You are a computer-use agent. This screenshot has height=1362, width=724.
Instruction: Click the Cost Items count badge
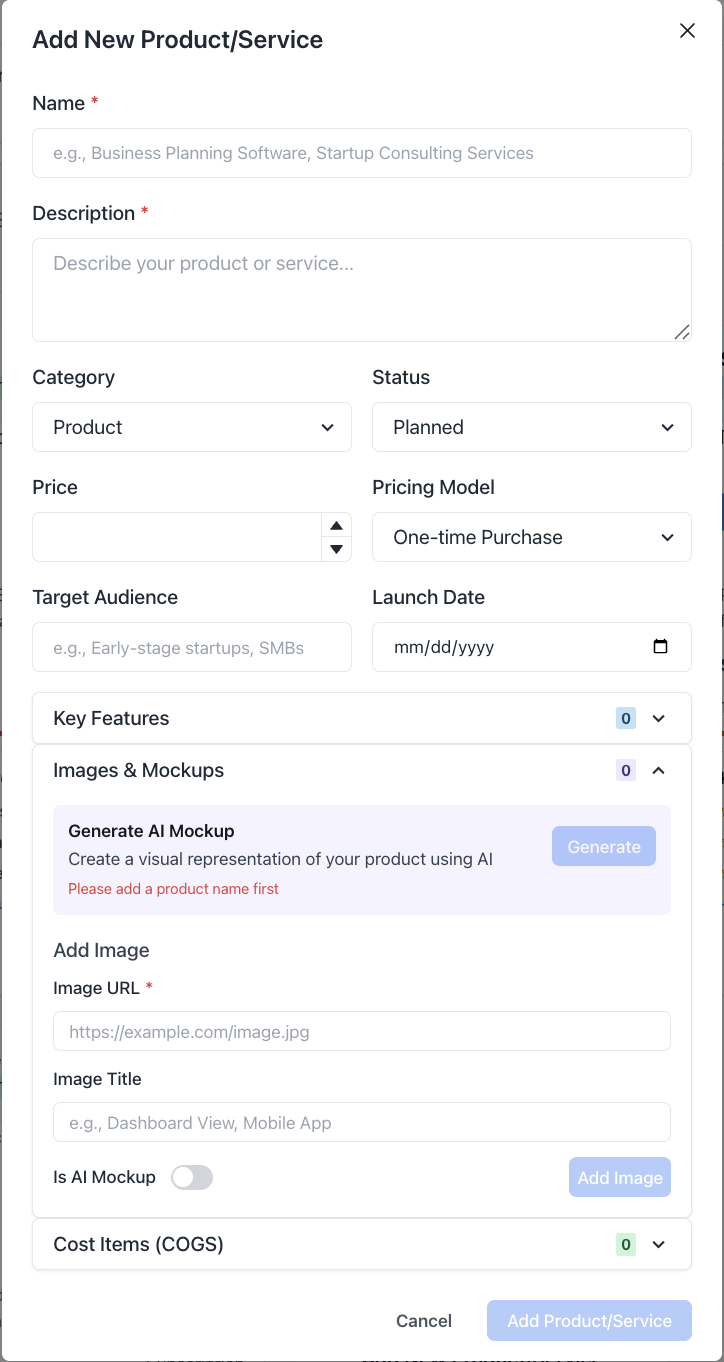coord(626,1245)
